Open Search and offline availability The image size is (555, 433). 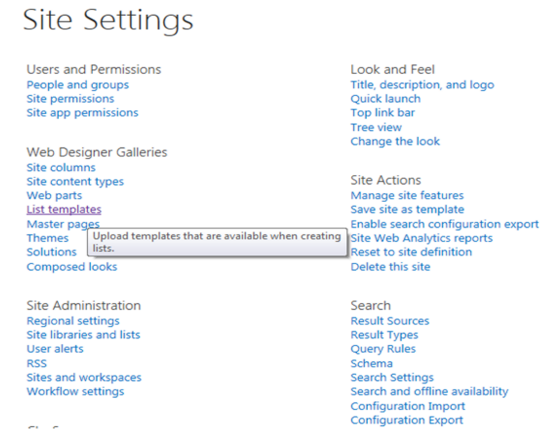click(429, 392)
